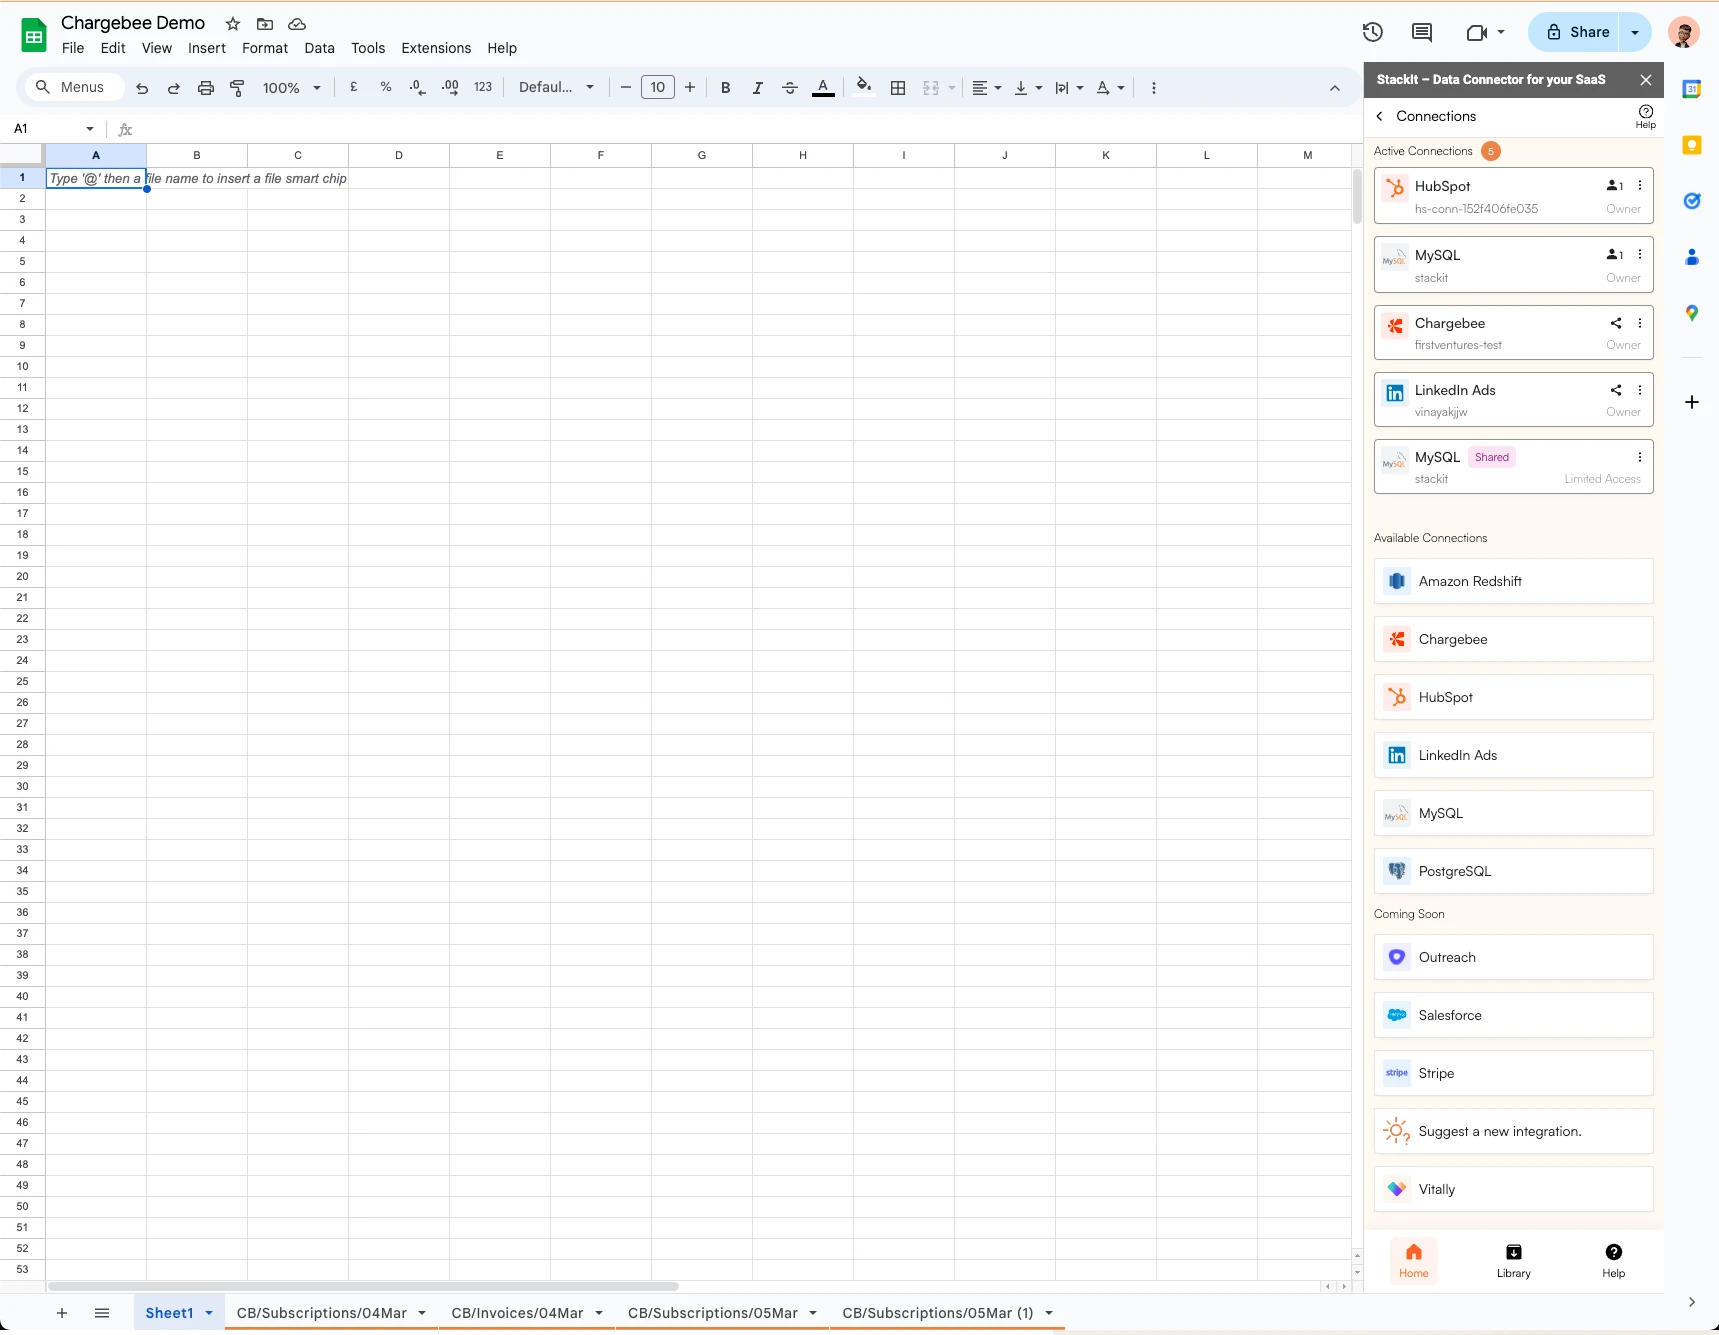Open Share options dropdown arrow
The image size is (1719, 1335).
pyautogui.click(x=1635, y=32)
